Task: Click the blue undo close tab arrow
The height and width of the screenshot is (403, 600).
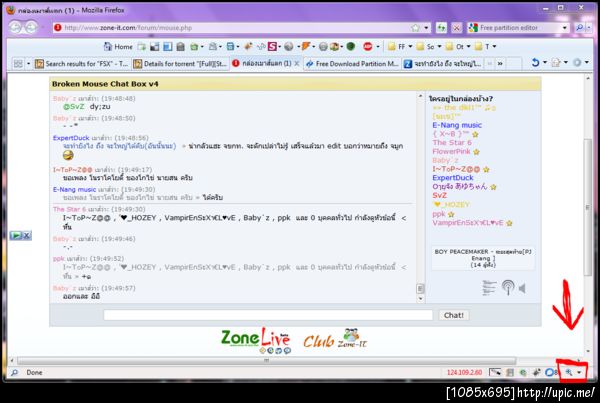Action: pyautogui.click(x=535, y=63)
